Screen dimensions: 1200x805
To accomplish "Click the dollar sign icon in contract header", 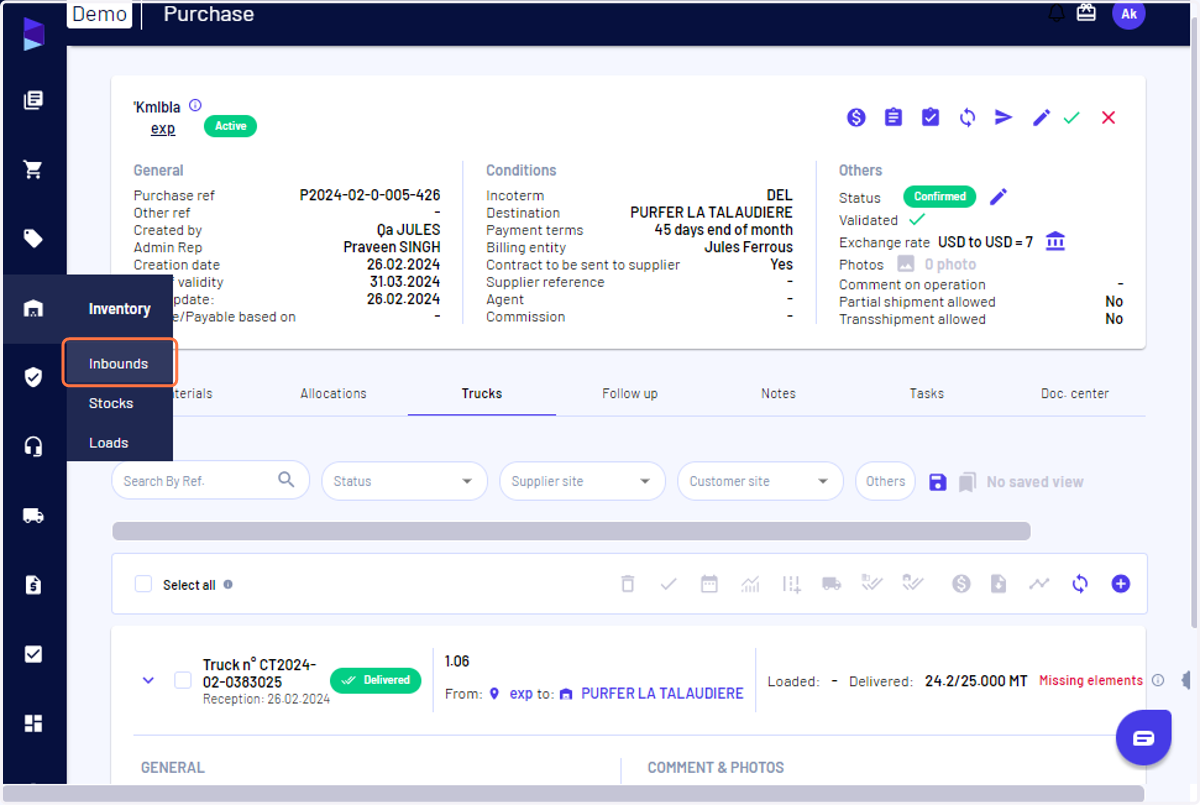I will (856, 117).
